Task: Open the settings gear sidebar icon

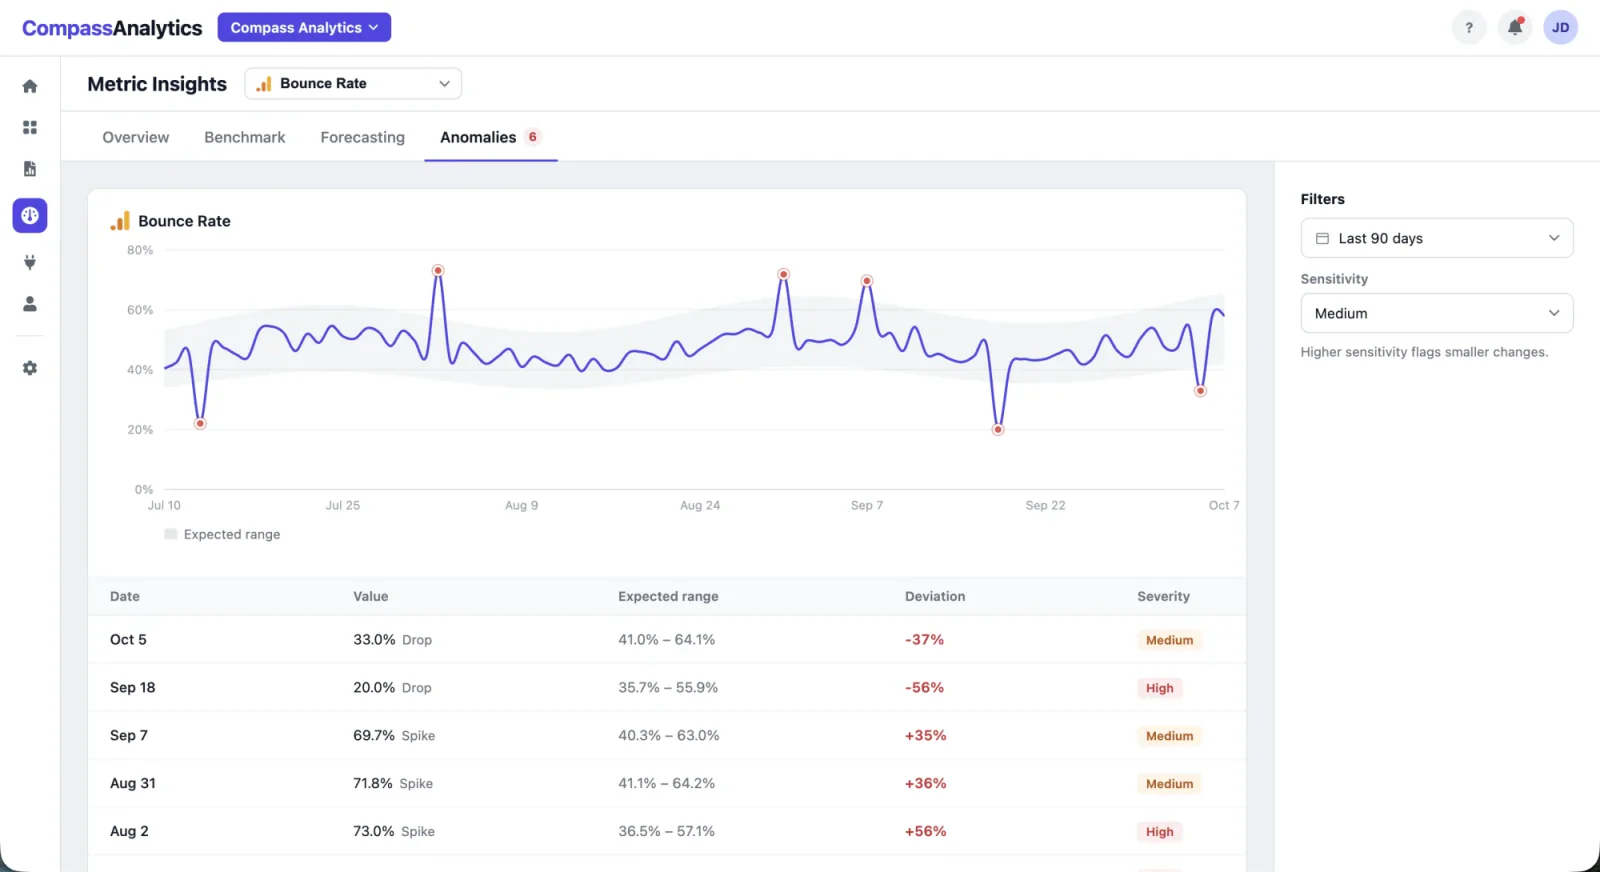Action: (30, 368)
